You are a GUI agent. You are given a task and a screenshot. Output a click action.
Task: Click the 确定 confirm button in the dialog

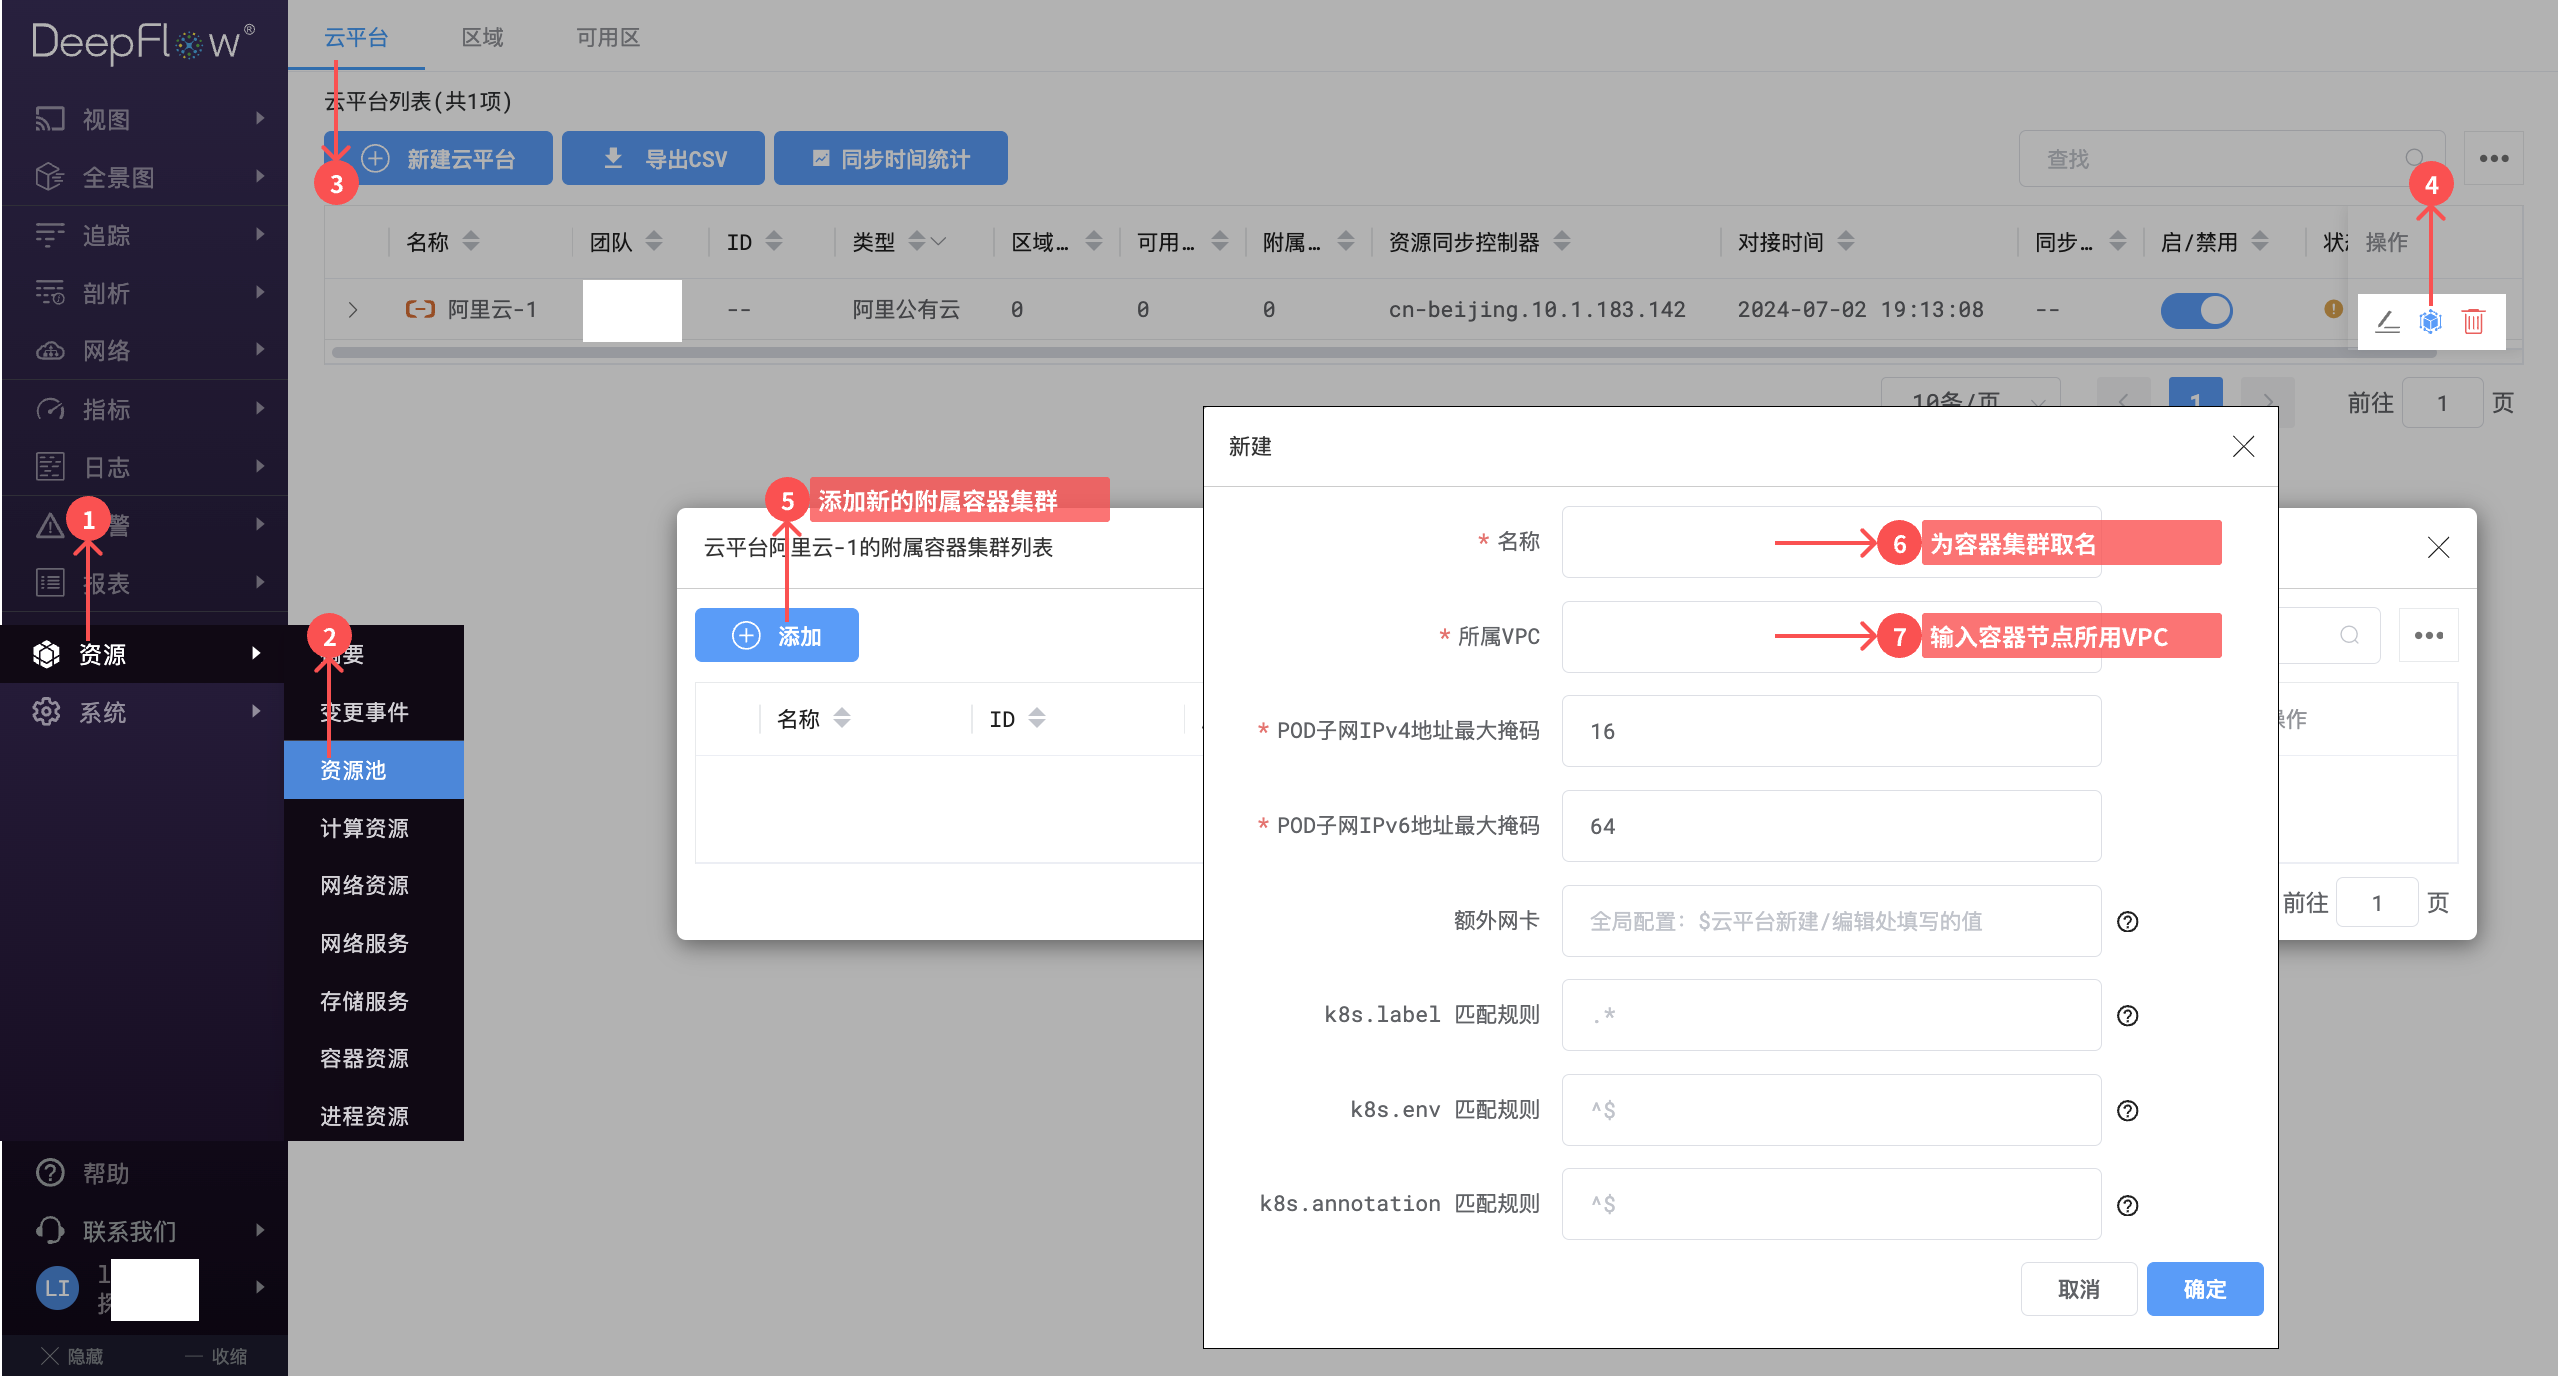[2203, 1289]
